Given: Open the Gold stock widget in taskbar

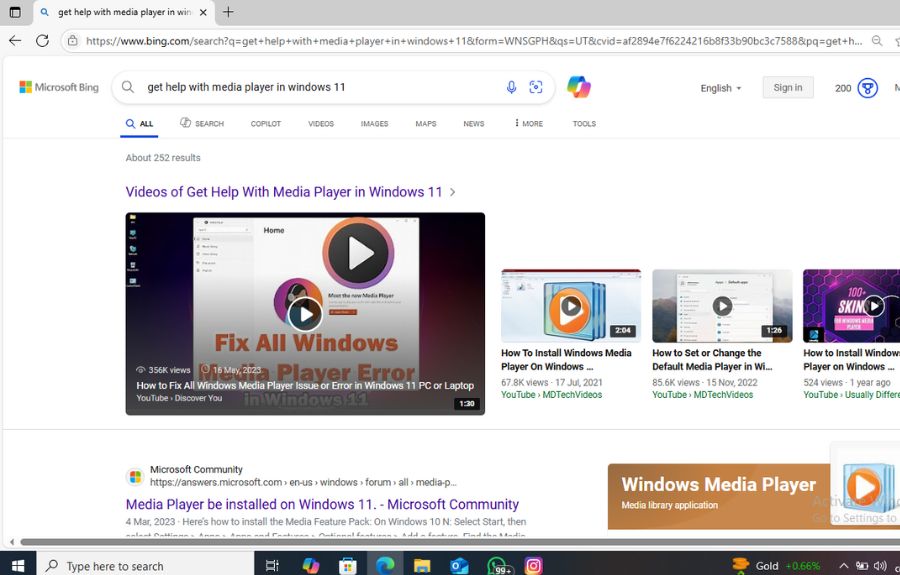Looking at the screenshot, I should click(776, 566).
